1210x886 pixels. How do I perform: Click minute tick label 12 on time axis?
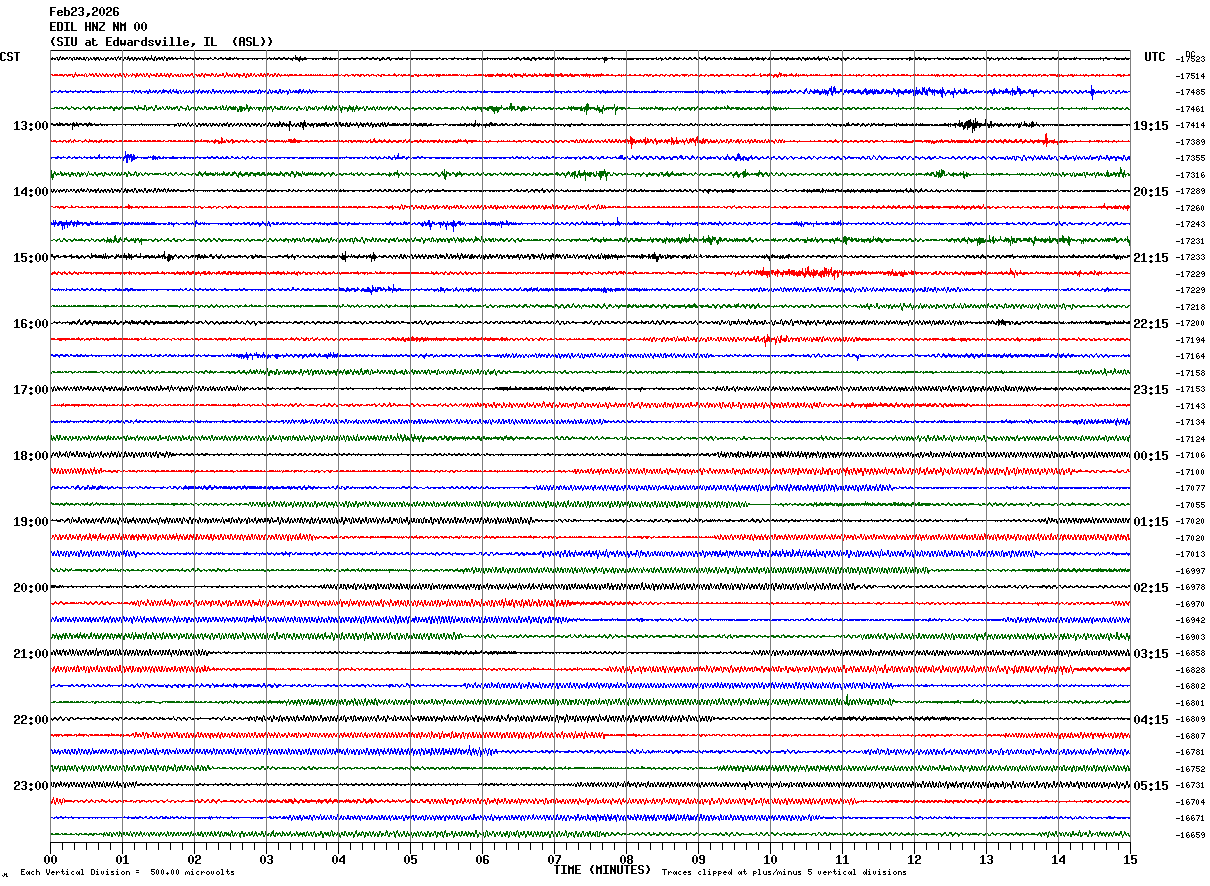pos(914,858)
